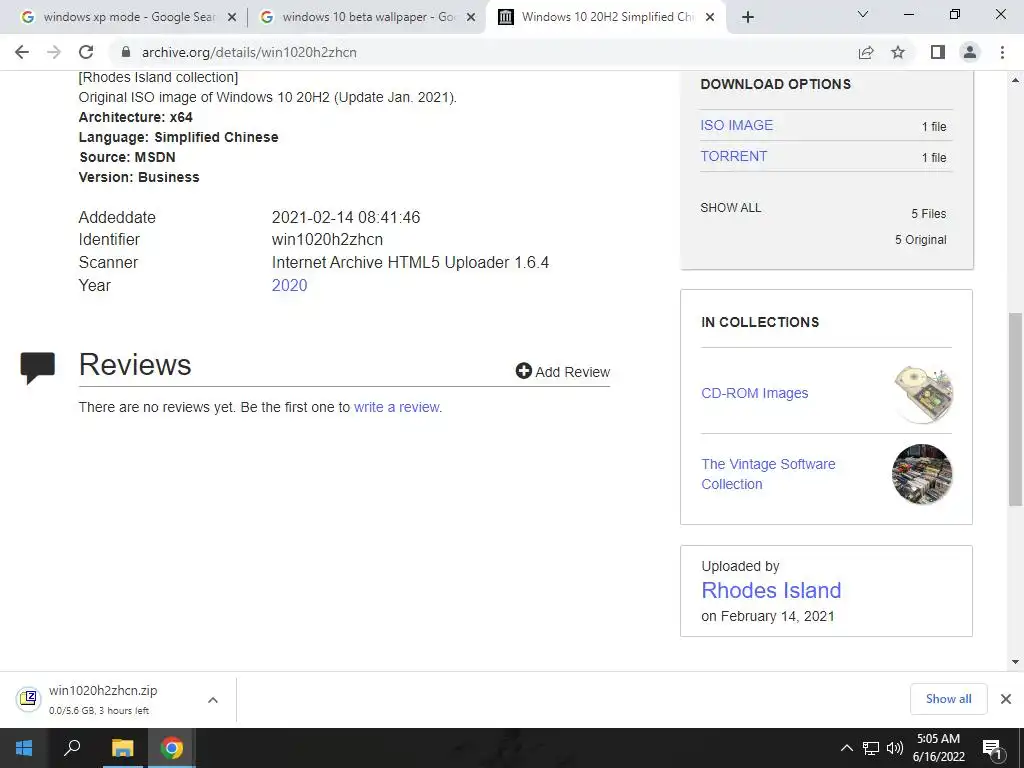Close the 'windows 10 beta wallpaper' tab

point(471,17)
